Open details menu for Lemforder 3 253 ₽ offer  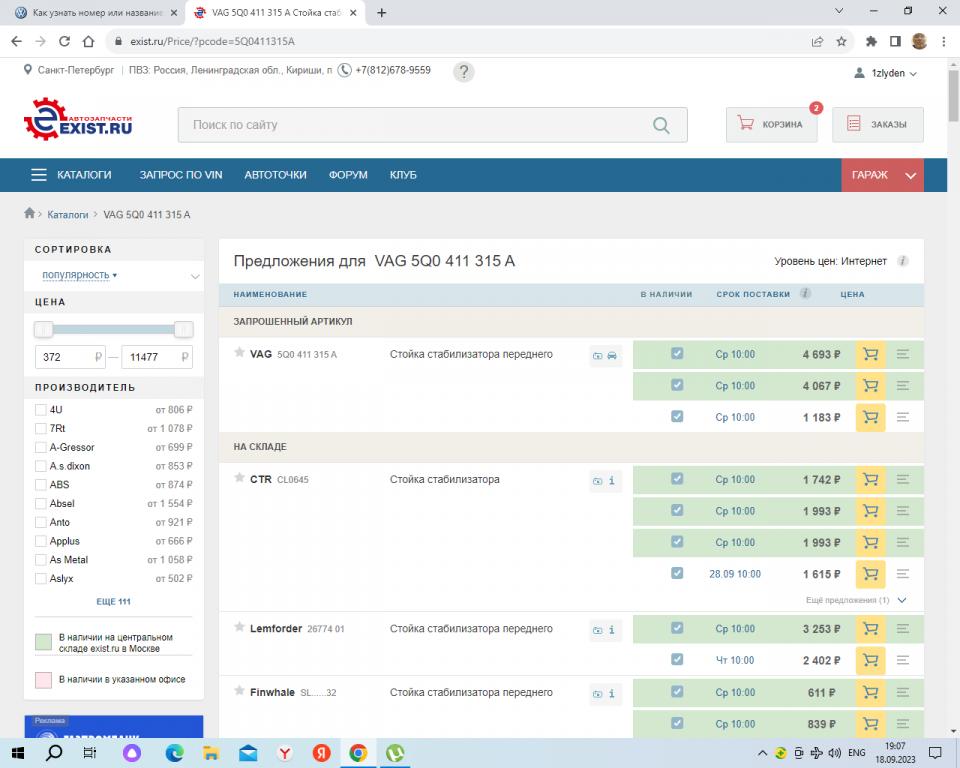(902, 629)
